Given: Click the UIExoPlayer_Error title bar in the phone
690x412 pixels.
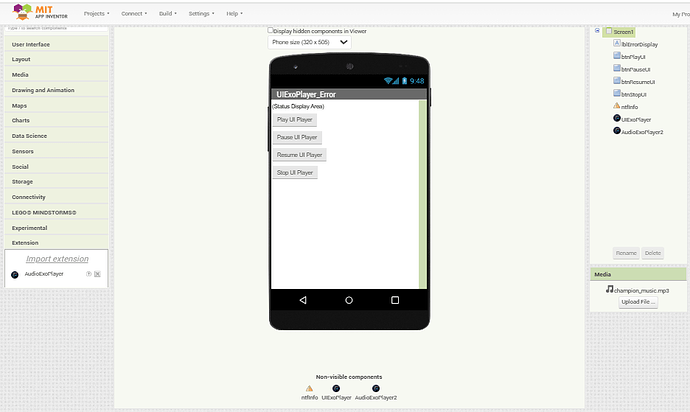Looking at the screenshot, I should coord(349,94).
